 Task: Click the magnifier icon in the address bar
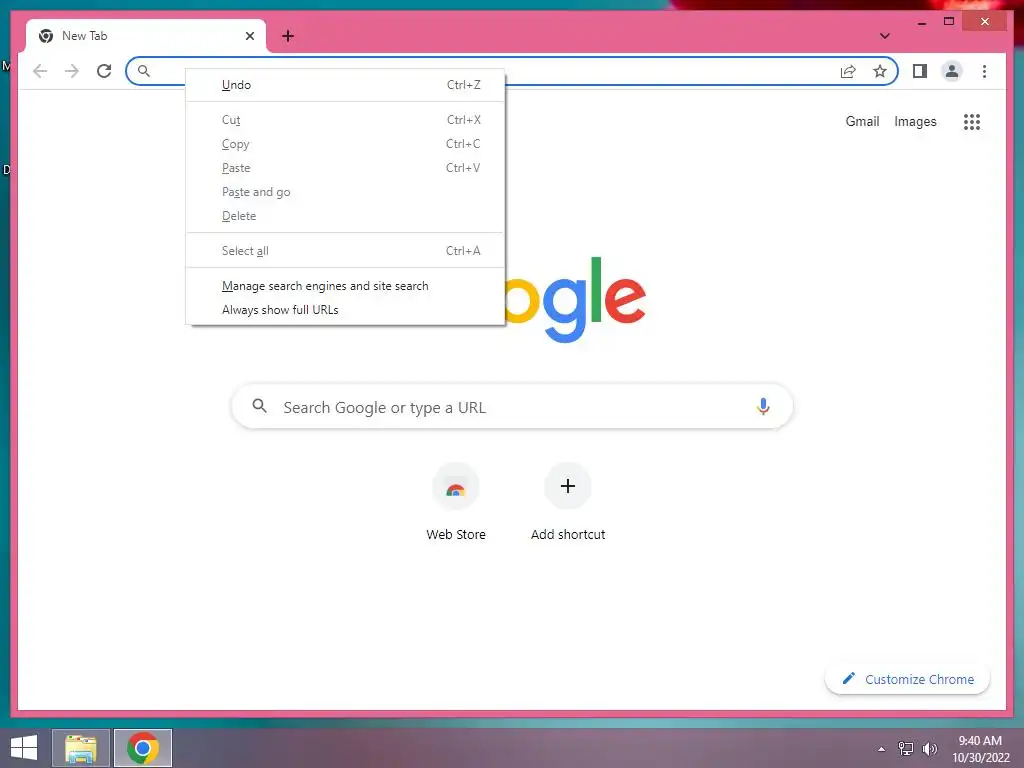144,71
